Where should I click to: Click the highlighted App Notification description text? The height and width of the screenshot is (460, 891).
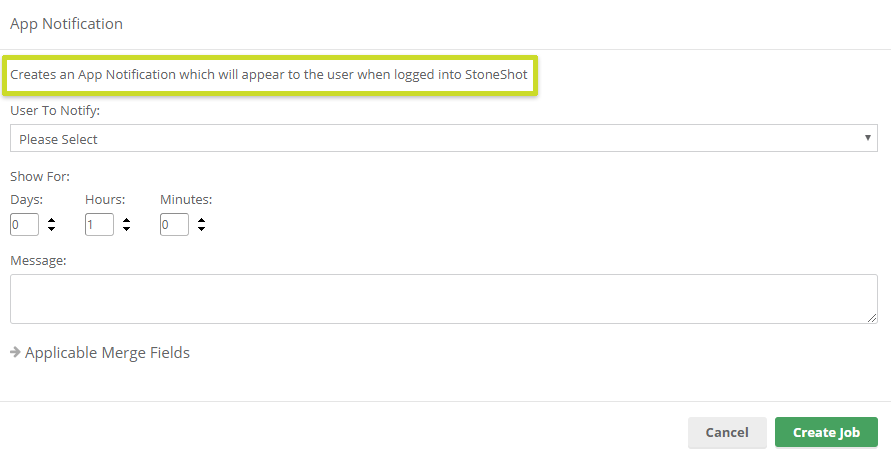269,74
